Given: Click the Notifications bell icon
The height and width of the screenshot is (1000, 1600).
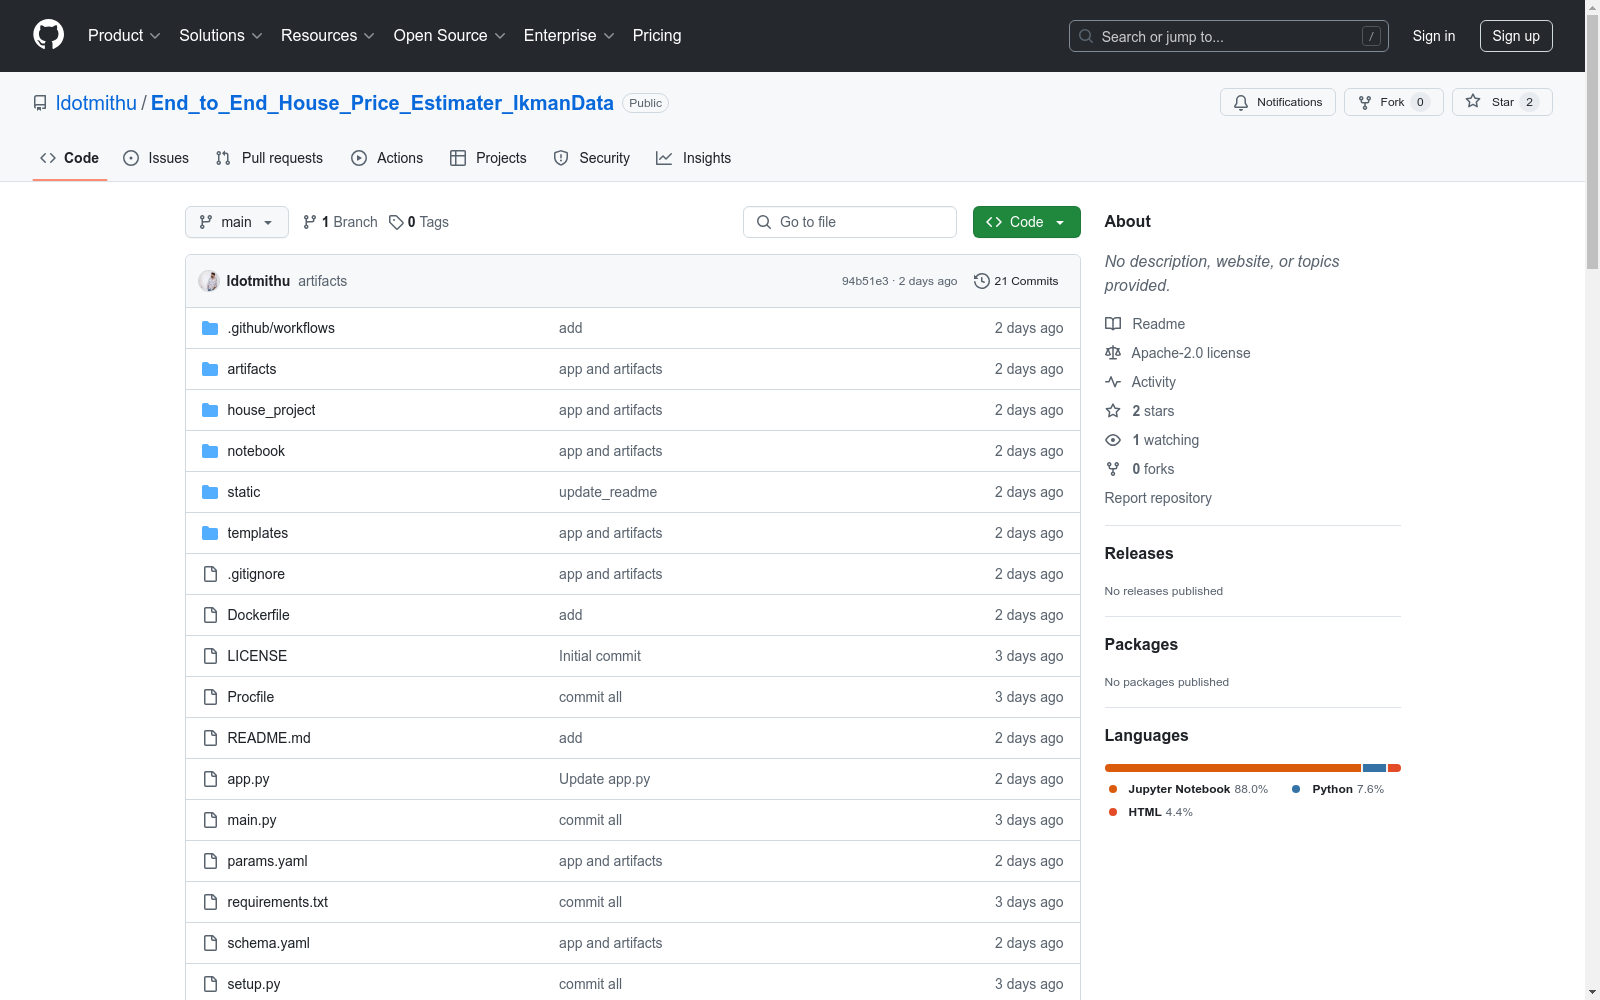Looking at the screenshot, I should 1241,102.
